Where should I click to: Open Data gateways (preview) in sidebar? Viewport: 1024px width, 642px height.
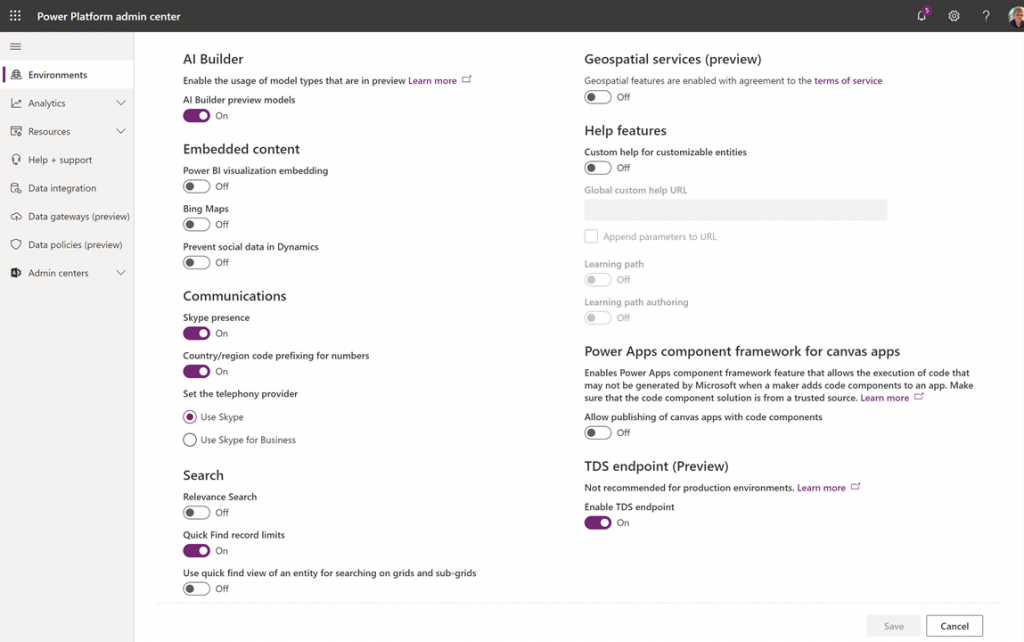click(x=78, y=216)
